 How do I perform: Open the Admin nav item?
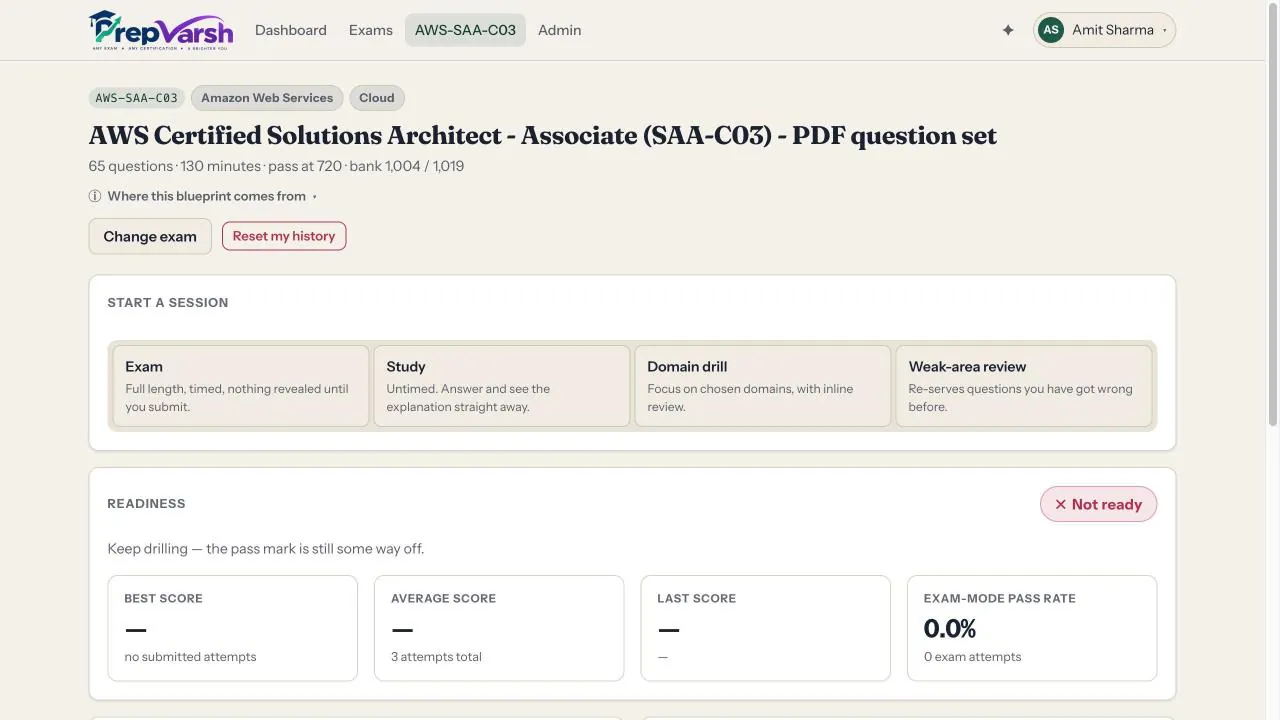[560, 30]
